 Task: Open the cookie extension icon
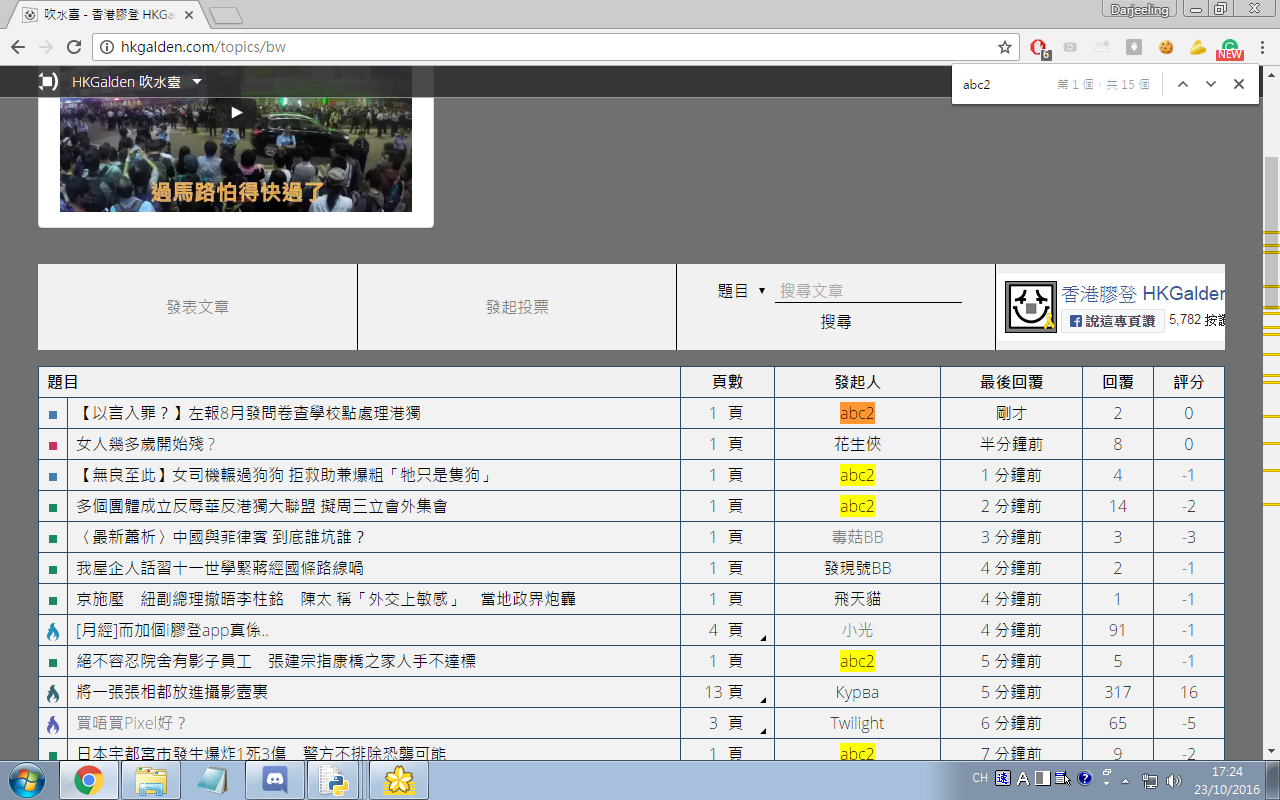(1165, 47)
